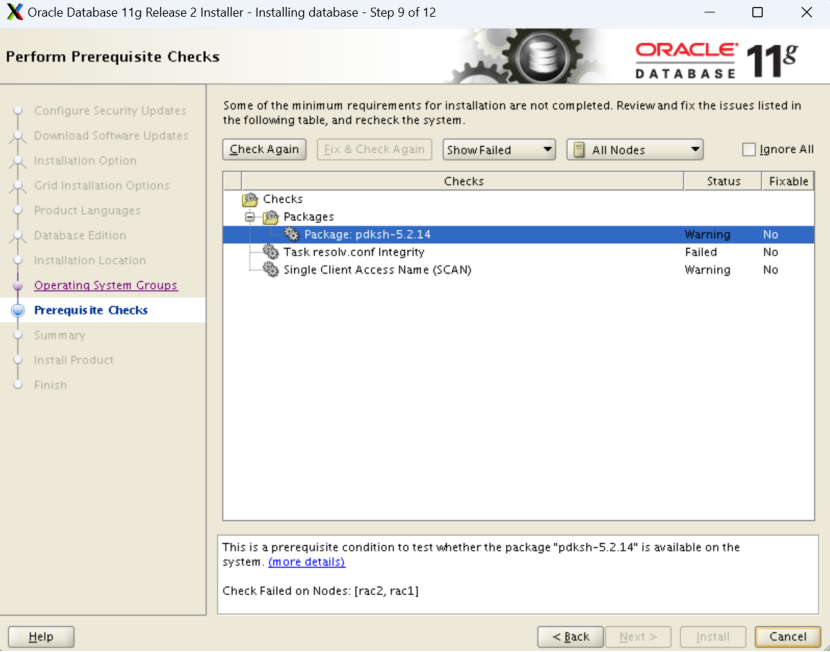Click the Packages folder icon

tap(271, 217)
